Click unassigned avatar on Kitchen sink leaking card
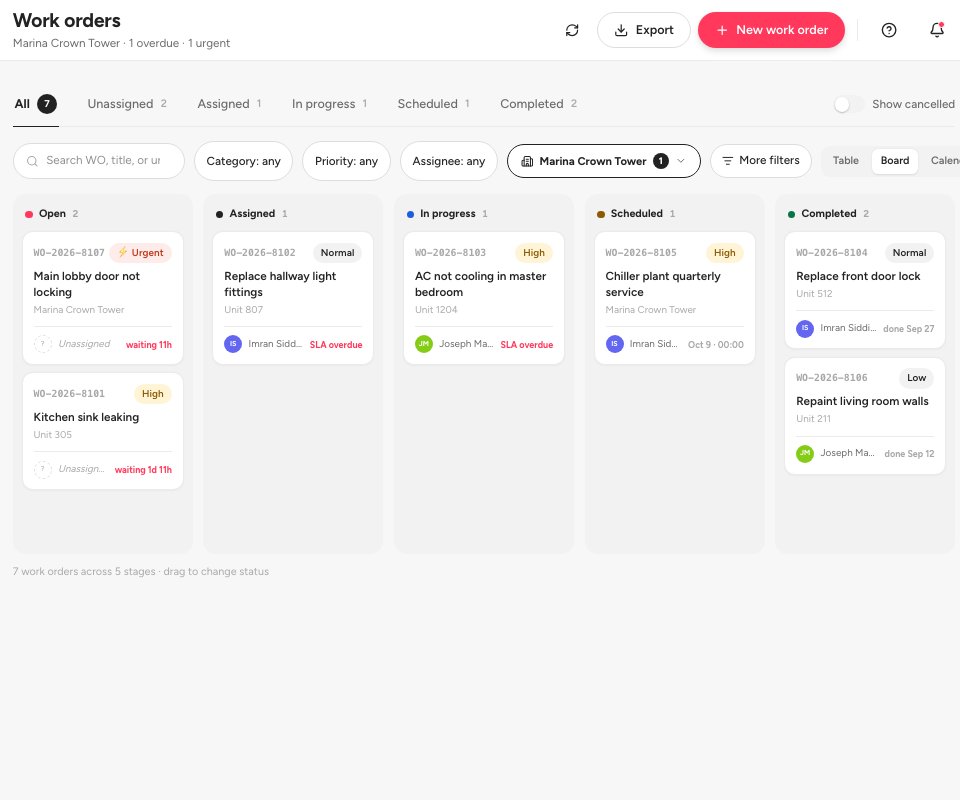Image resolution: width=960 pixels, height=800 pixels. (x=42, y=469)
